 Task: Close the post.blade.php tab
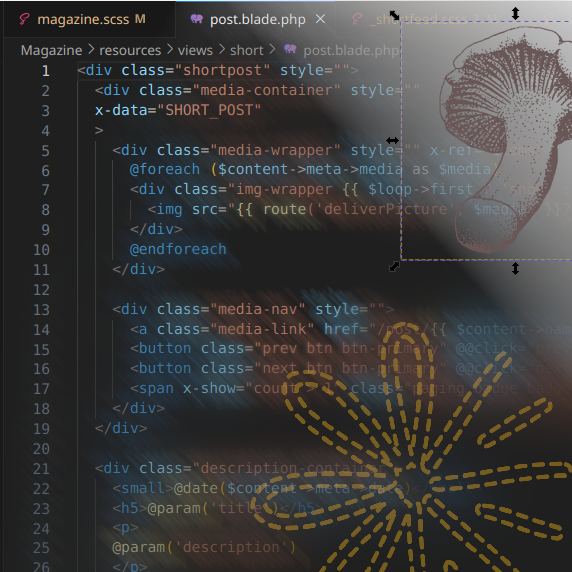click(x=320, y=19)
